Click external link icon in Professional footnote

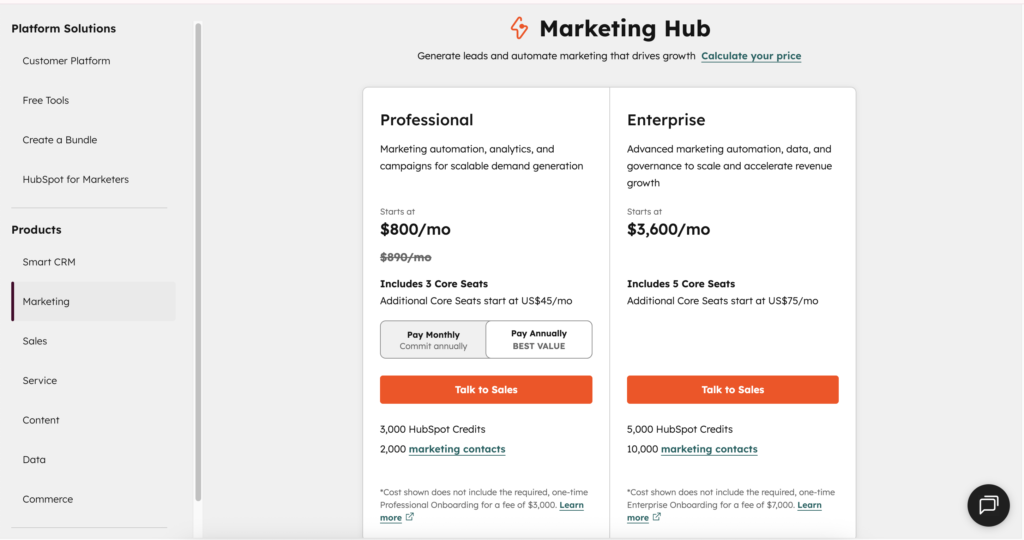pyautogui.click(x=409, y=516)
